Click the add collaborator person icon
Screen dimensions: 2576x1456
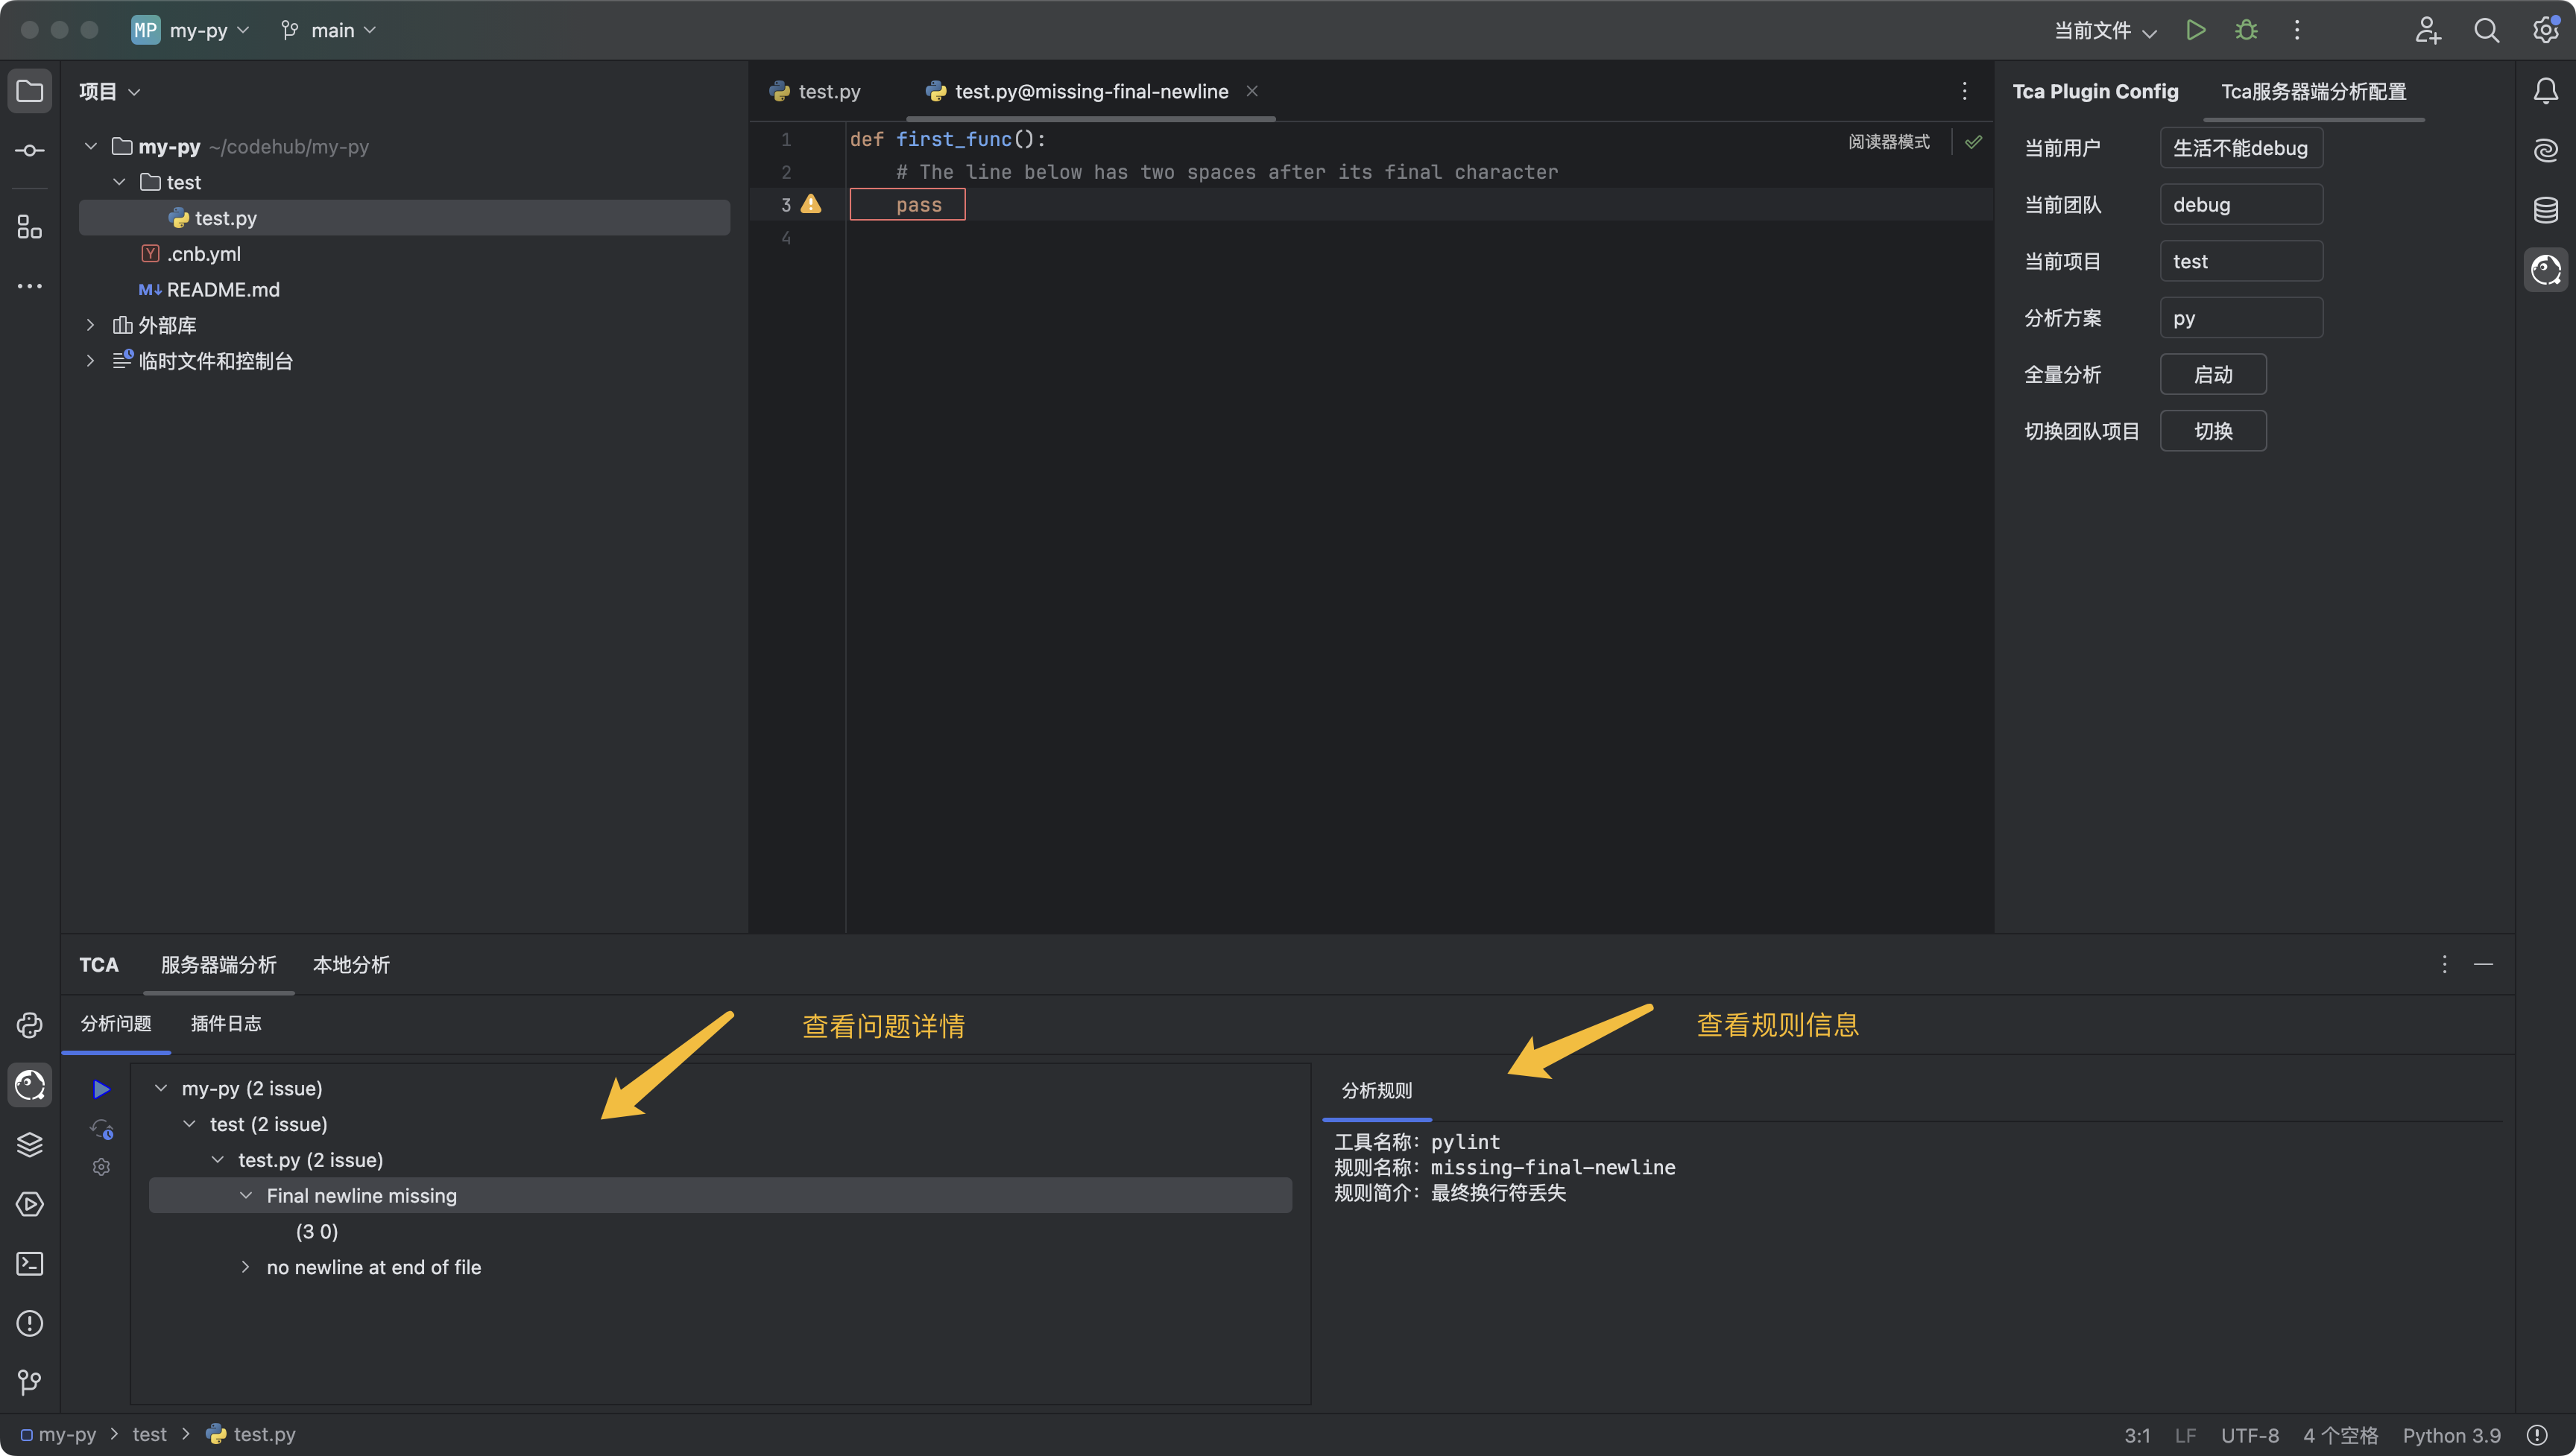point(2428,30)
